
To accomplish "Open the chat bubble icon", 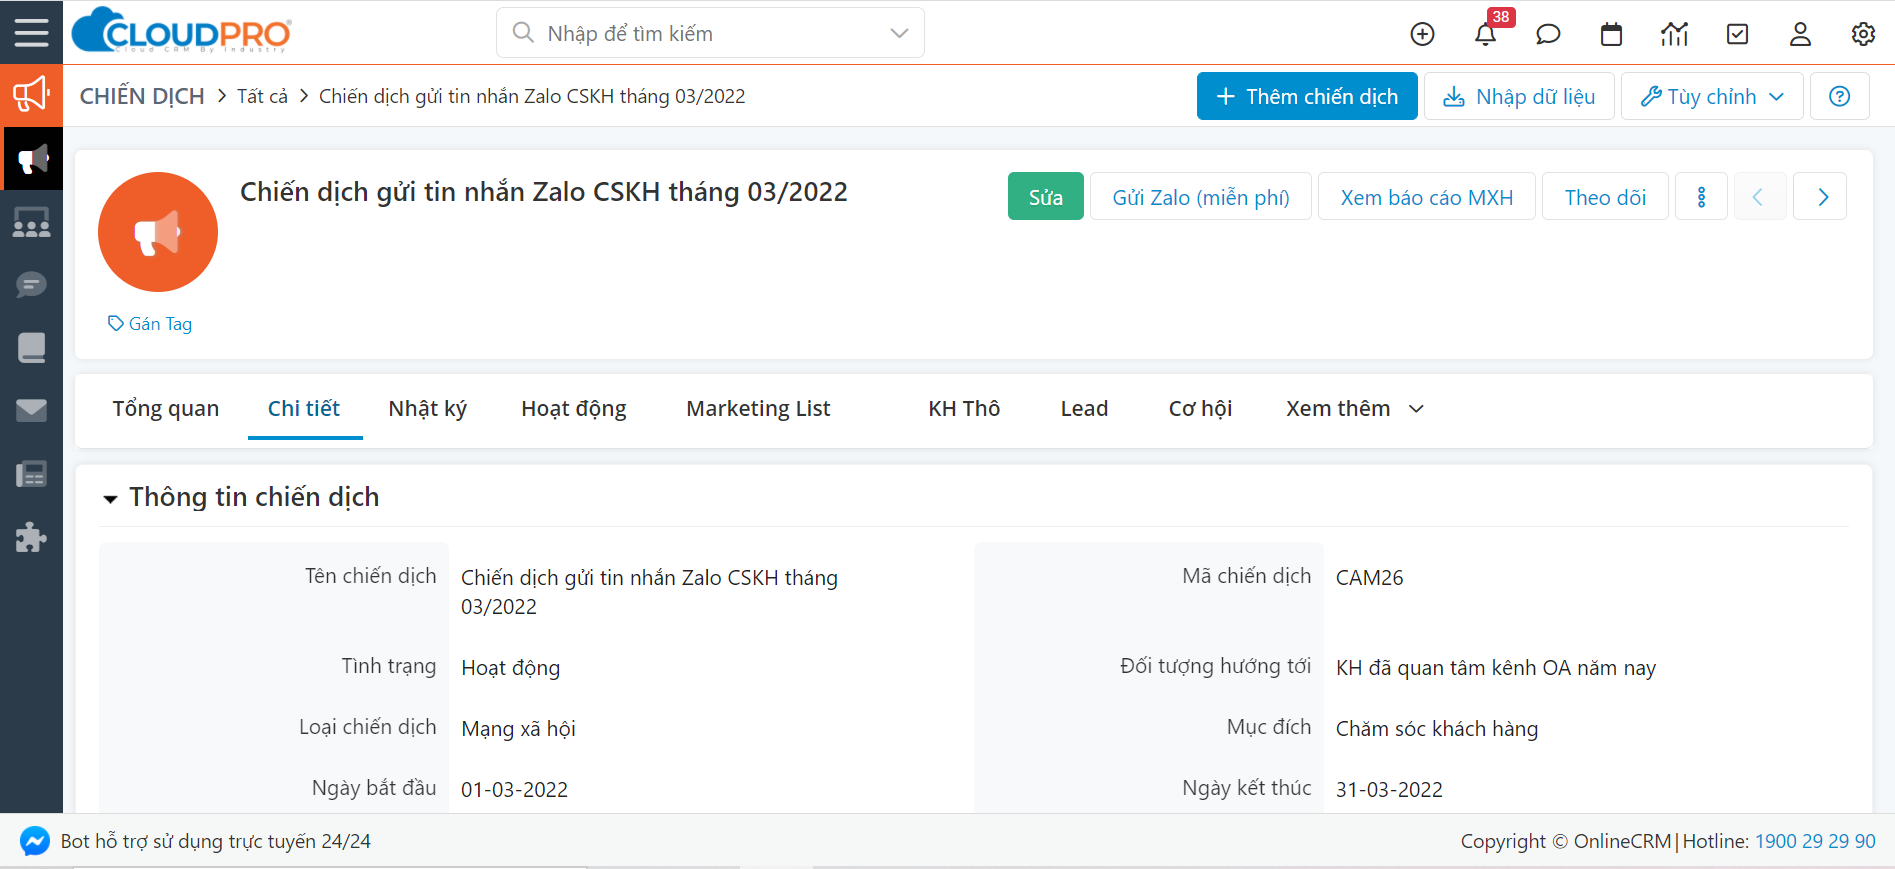I will coord(1548,34).
